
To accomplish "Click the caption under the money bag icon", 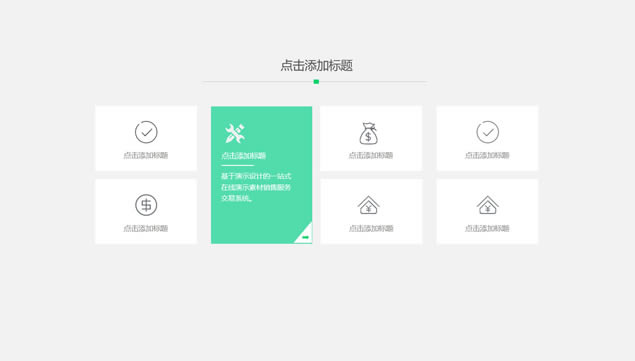I will pos(371,155).
